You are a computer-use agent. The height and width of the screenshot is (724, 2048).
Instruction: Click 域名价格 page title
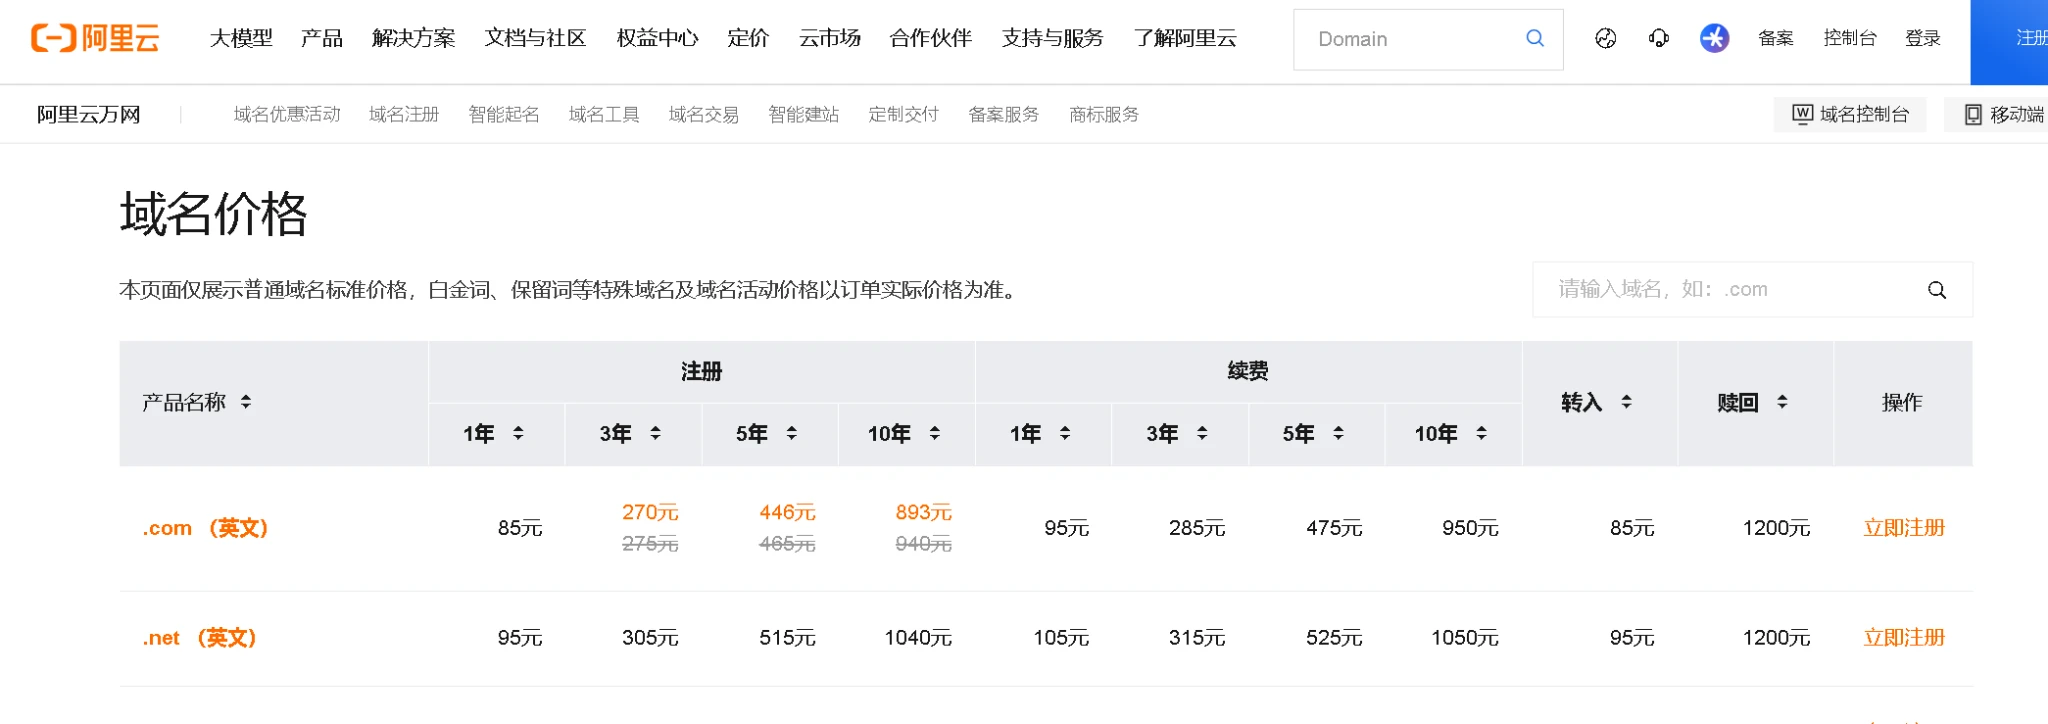click(x=213, y=214)
